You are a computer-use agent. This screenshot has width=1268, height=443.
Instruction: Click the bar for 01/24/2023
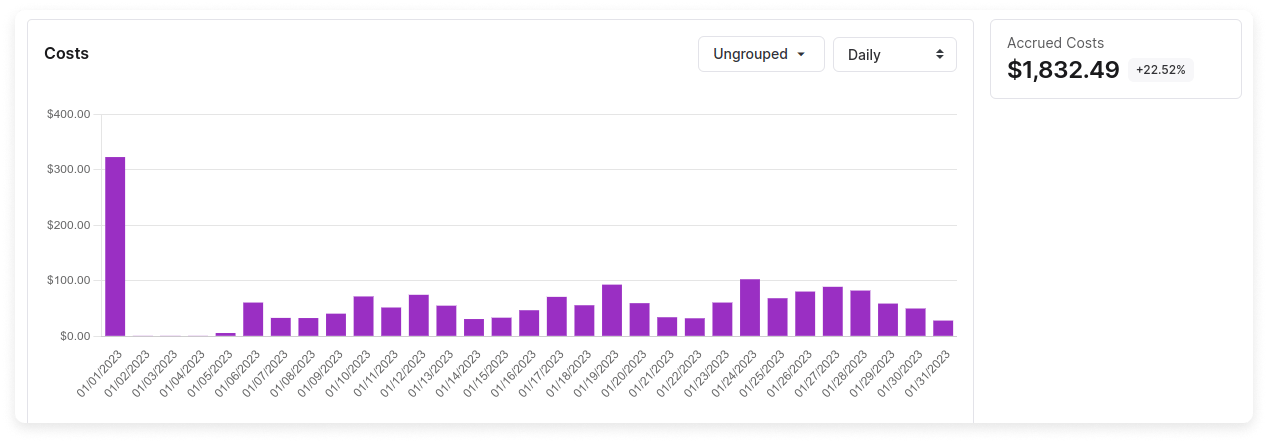750,308
